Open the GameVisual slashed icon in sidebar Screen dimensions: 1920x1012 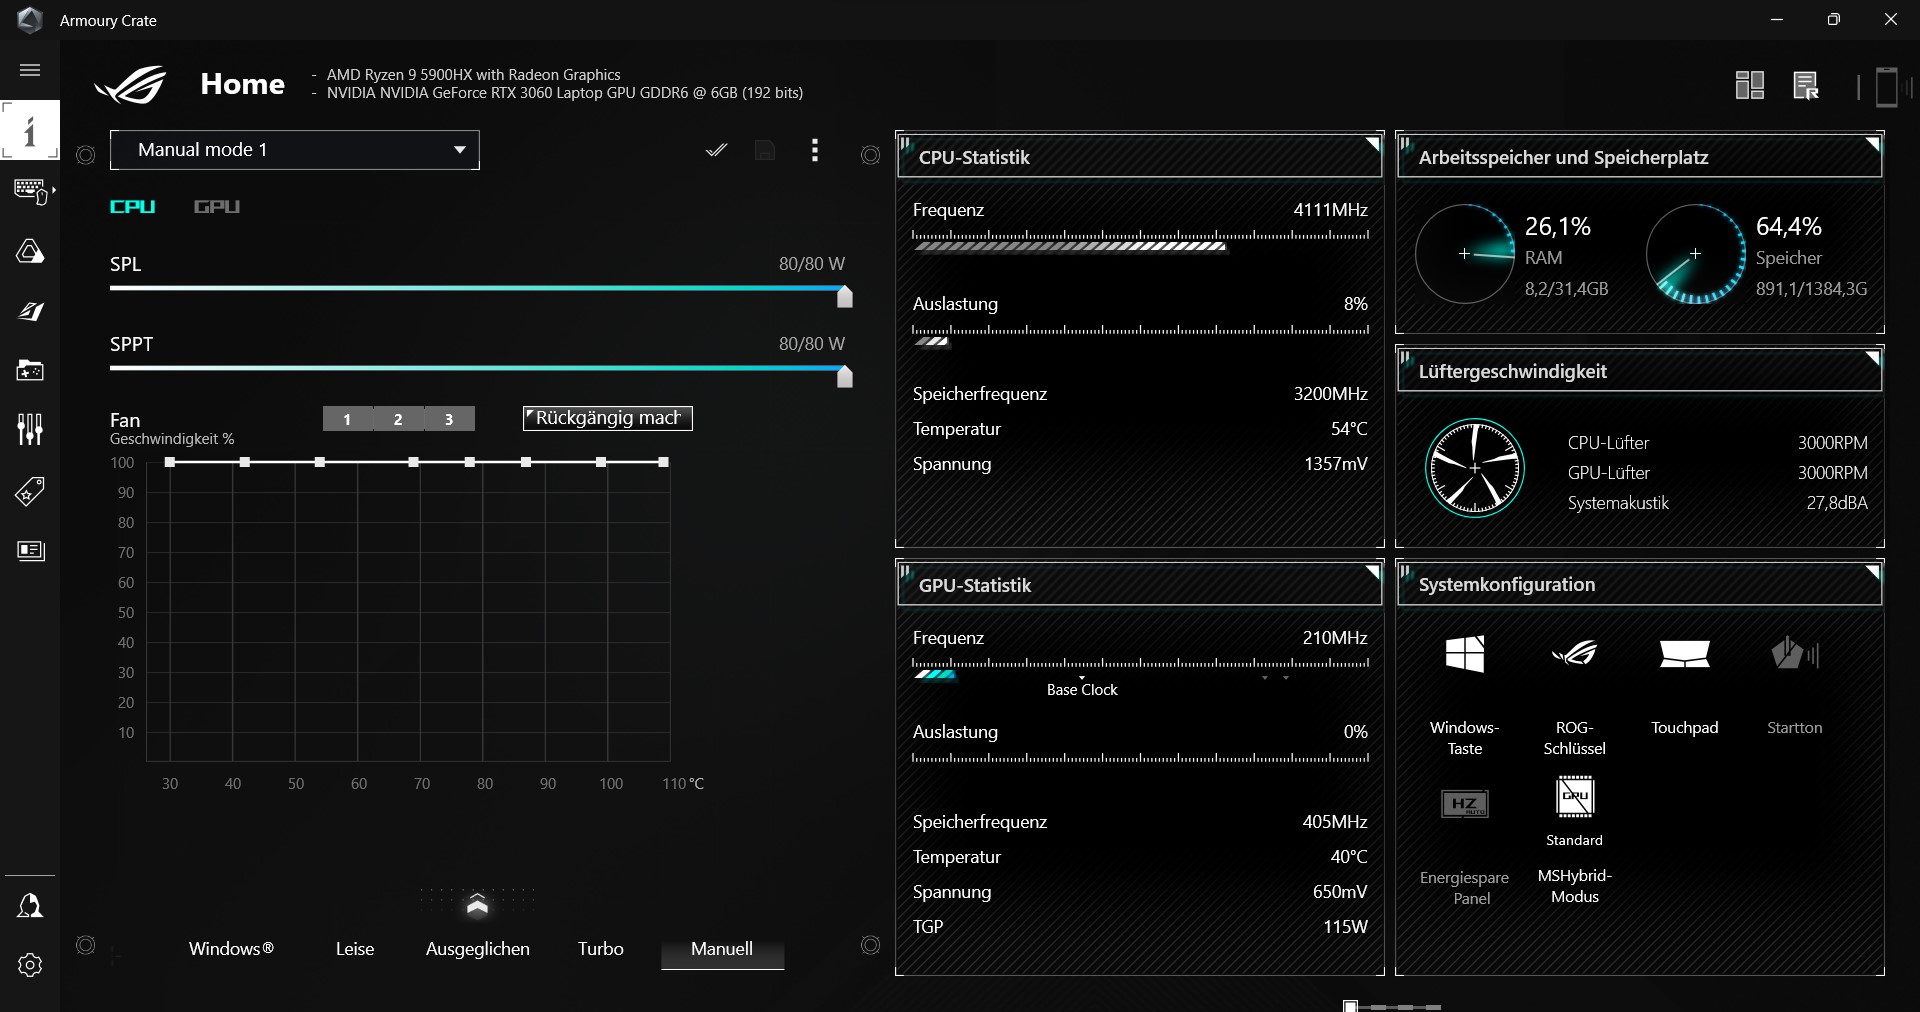(30, 311)
